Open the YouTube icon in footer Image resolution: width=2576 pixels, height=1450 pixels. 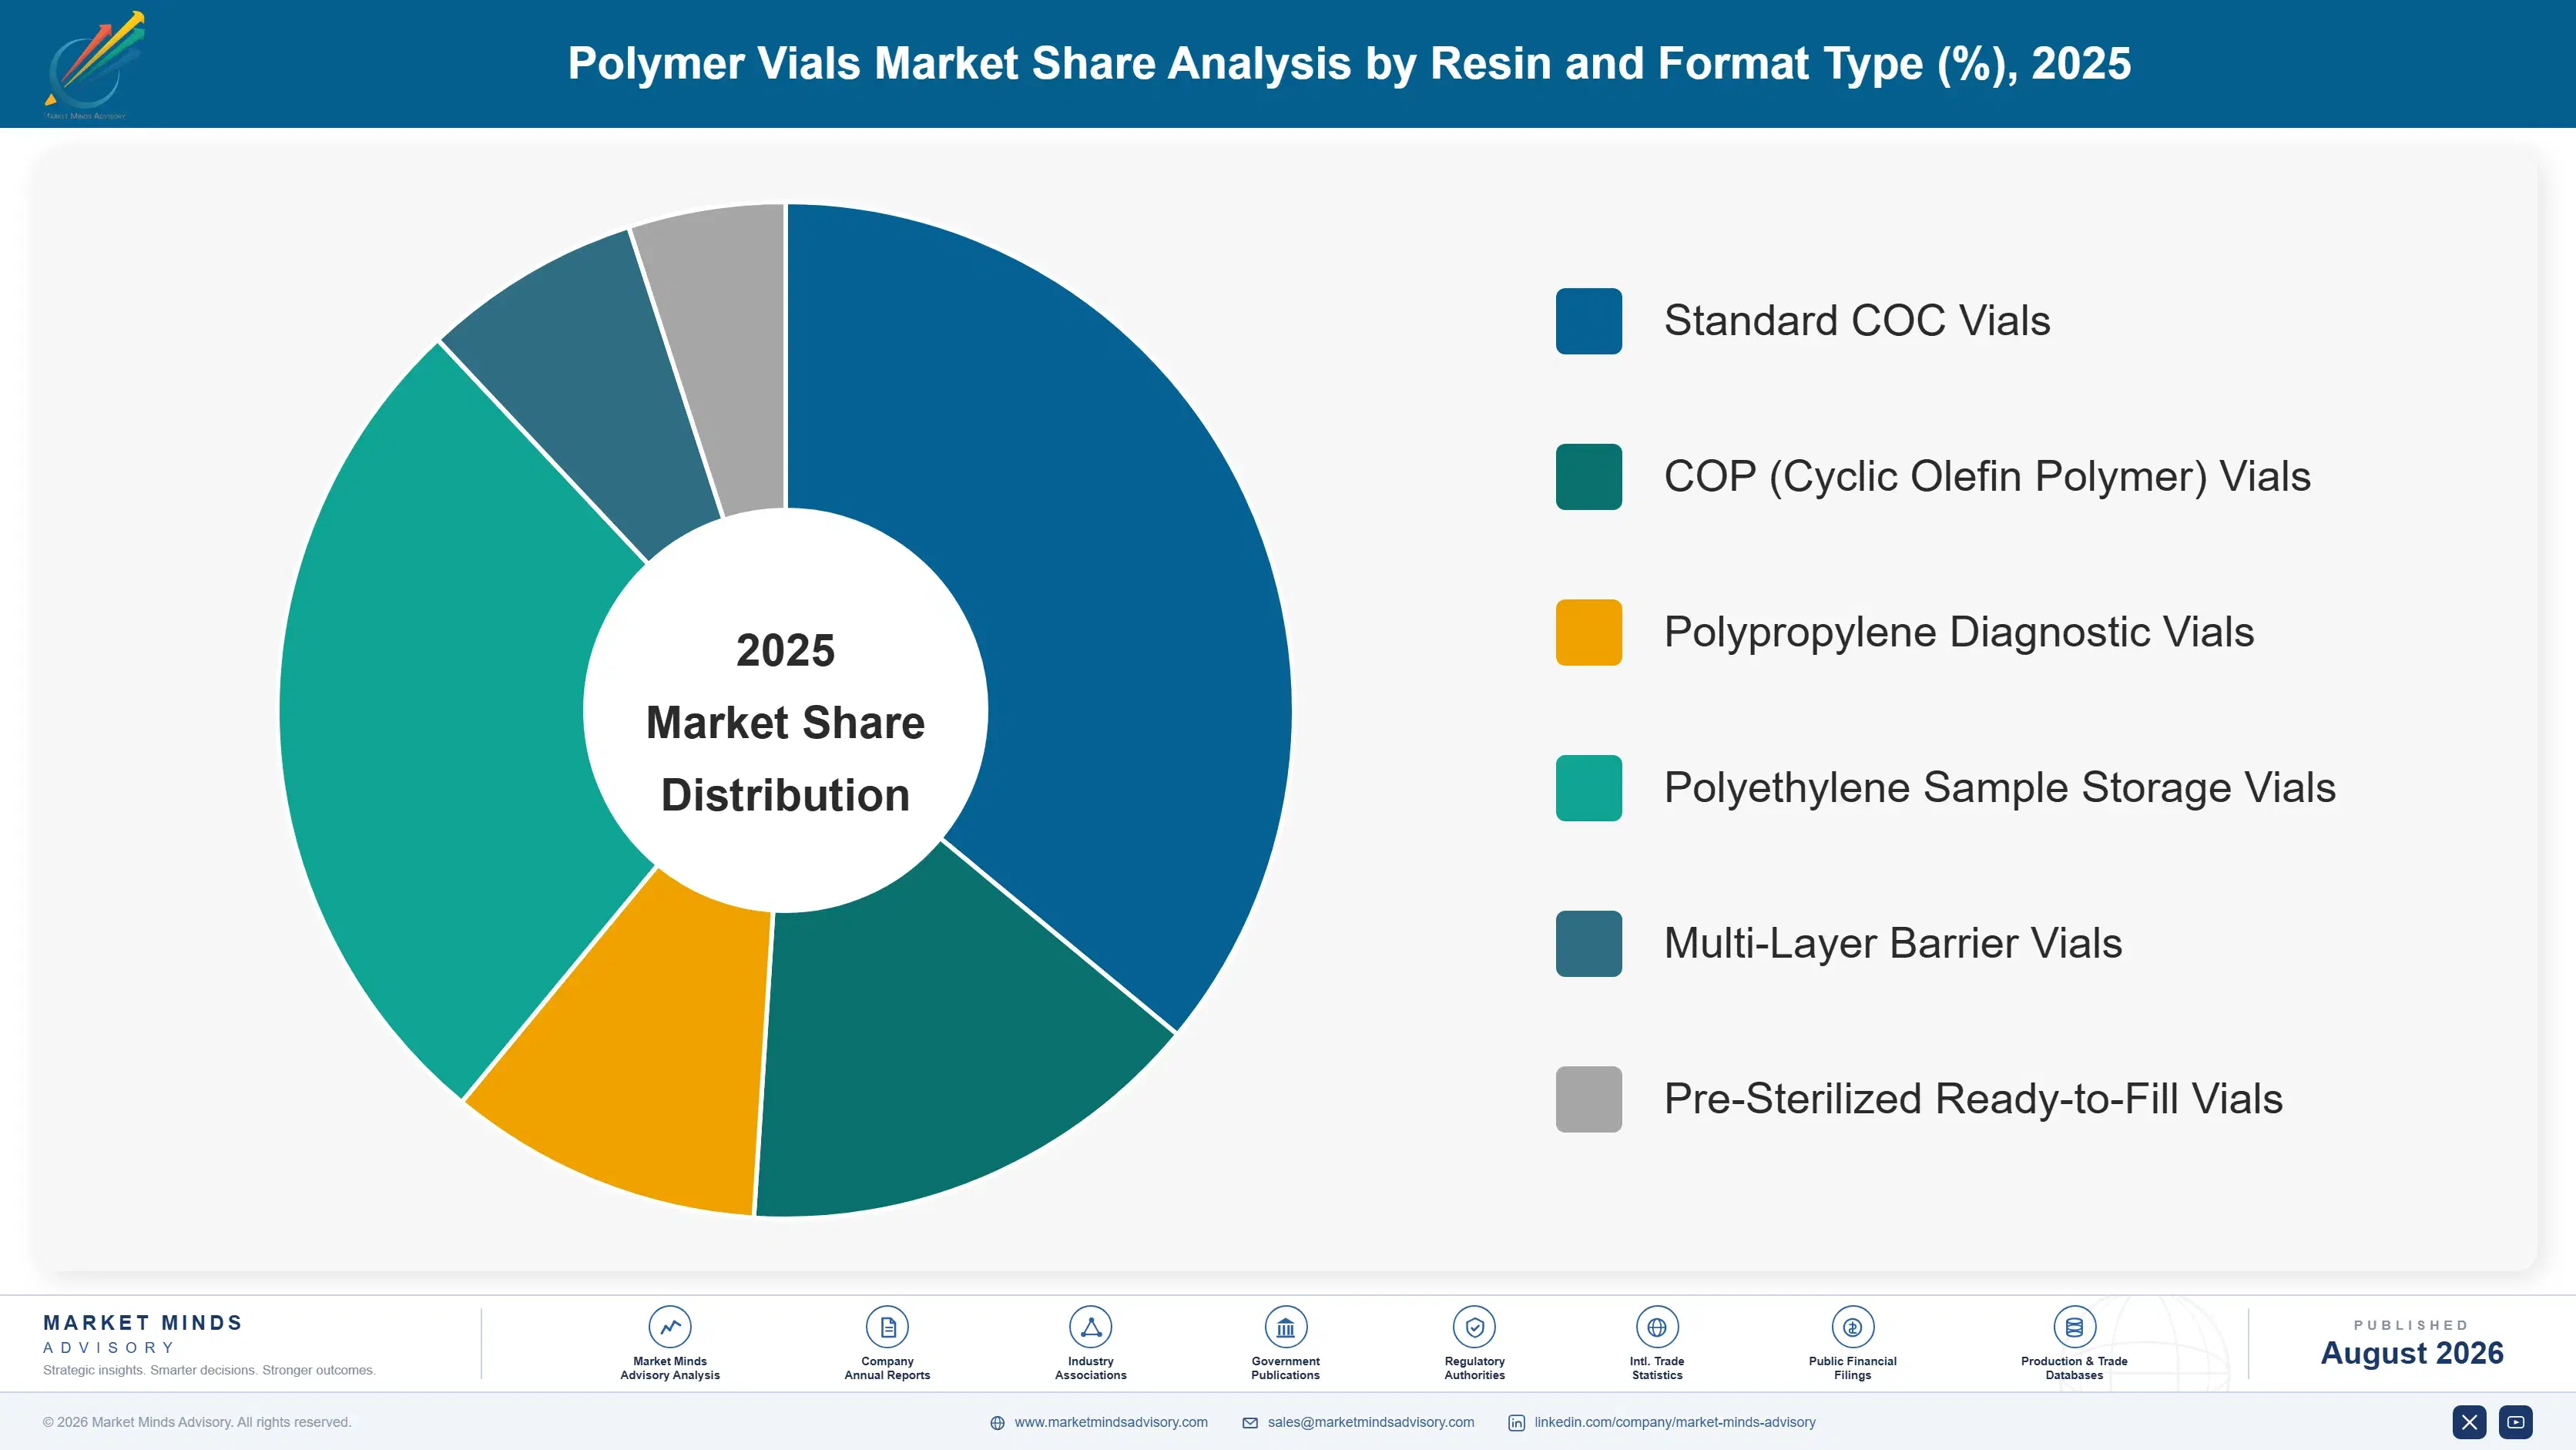2516,1422
